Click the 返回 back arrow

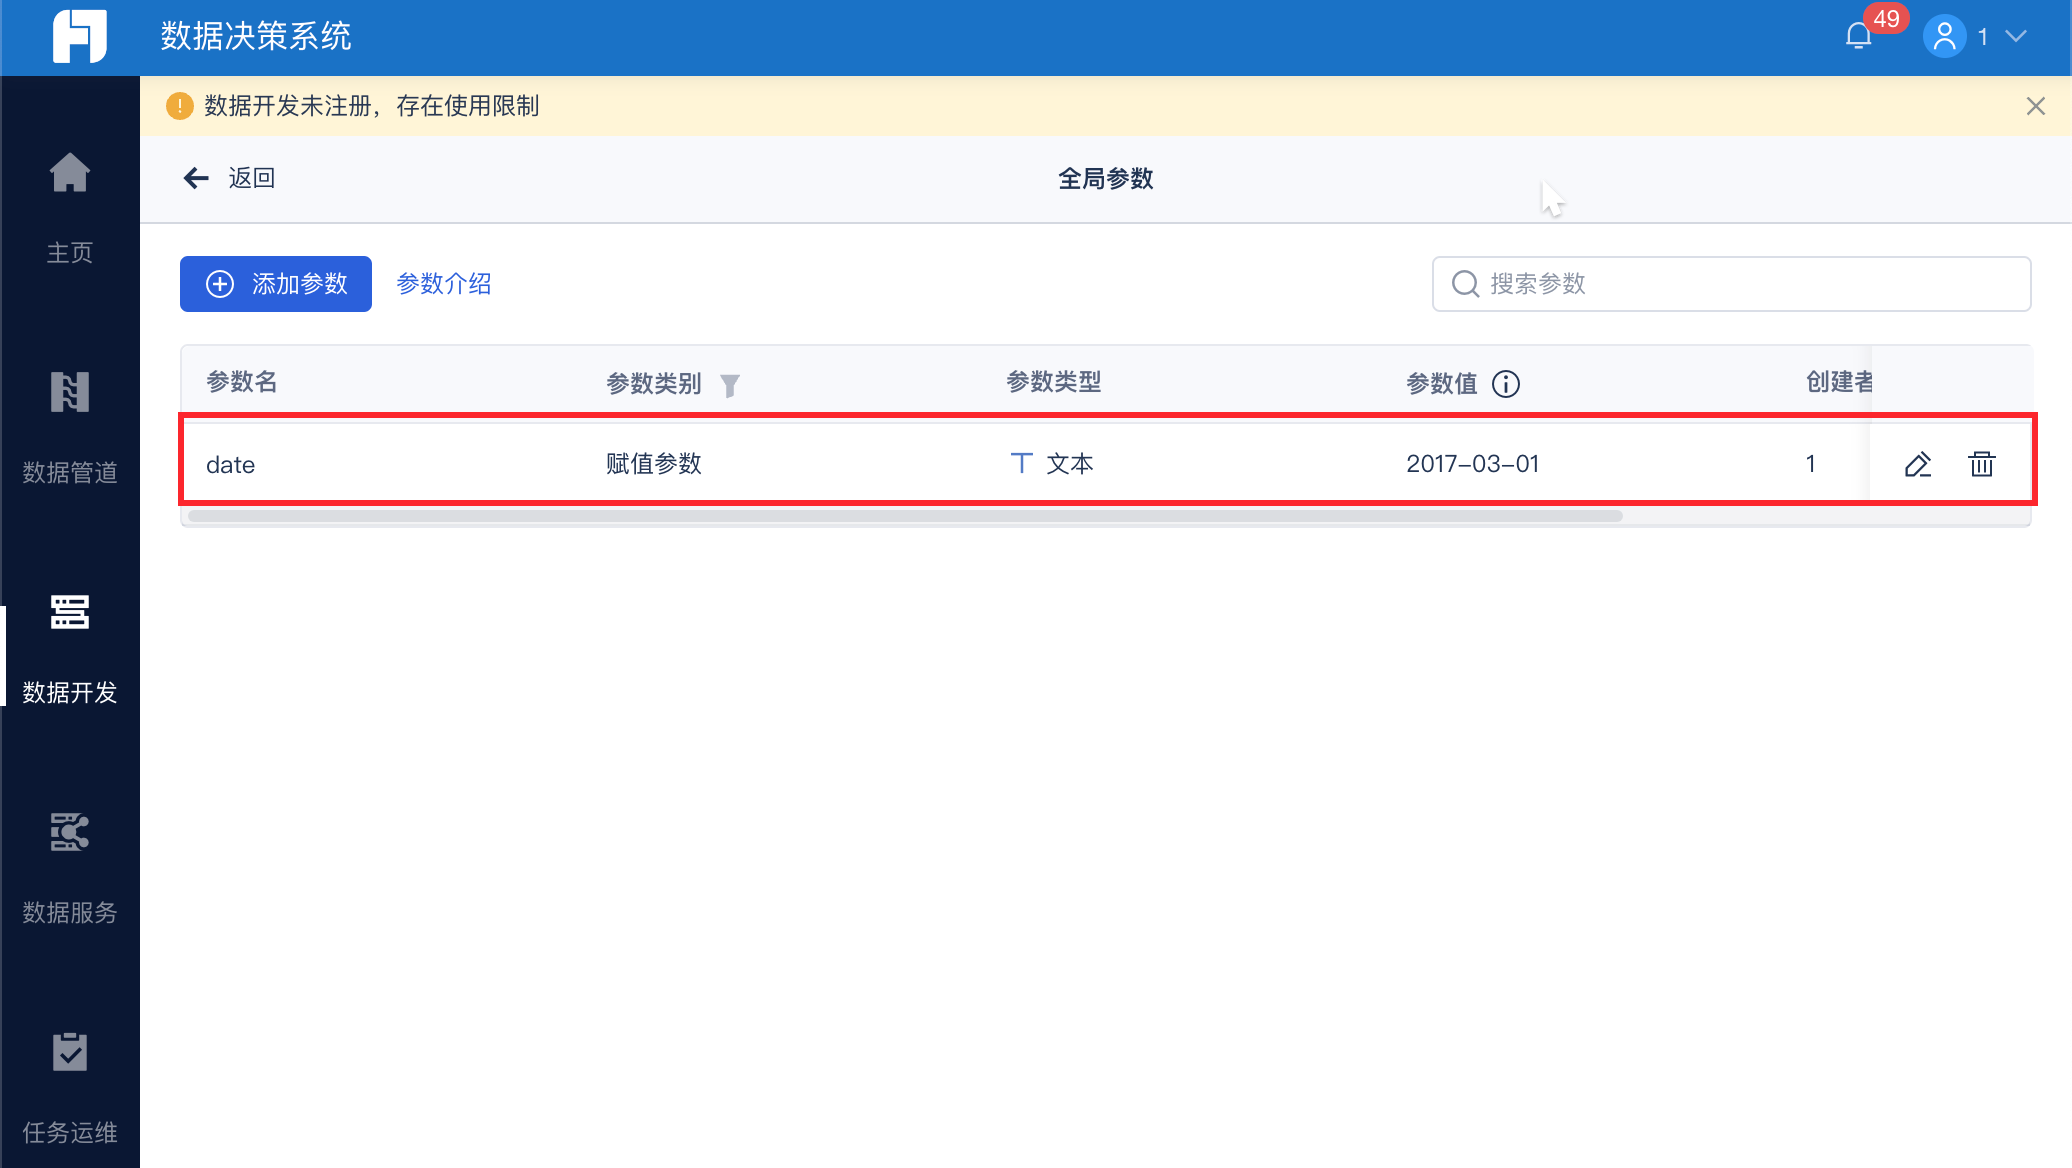(x=197, y=178)
